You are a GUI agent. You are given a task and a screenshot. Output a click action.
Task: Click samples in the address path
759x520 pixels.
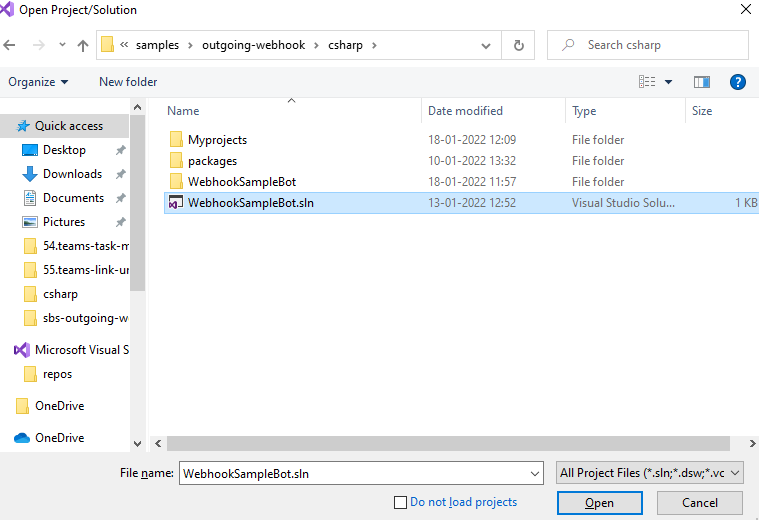click(x=157, y=45)
